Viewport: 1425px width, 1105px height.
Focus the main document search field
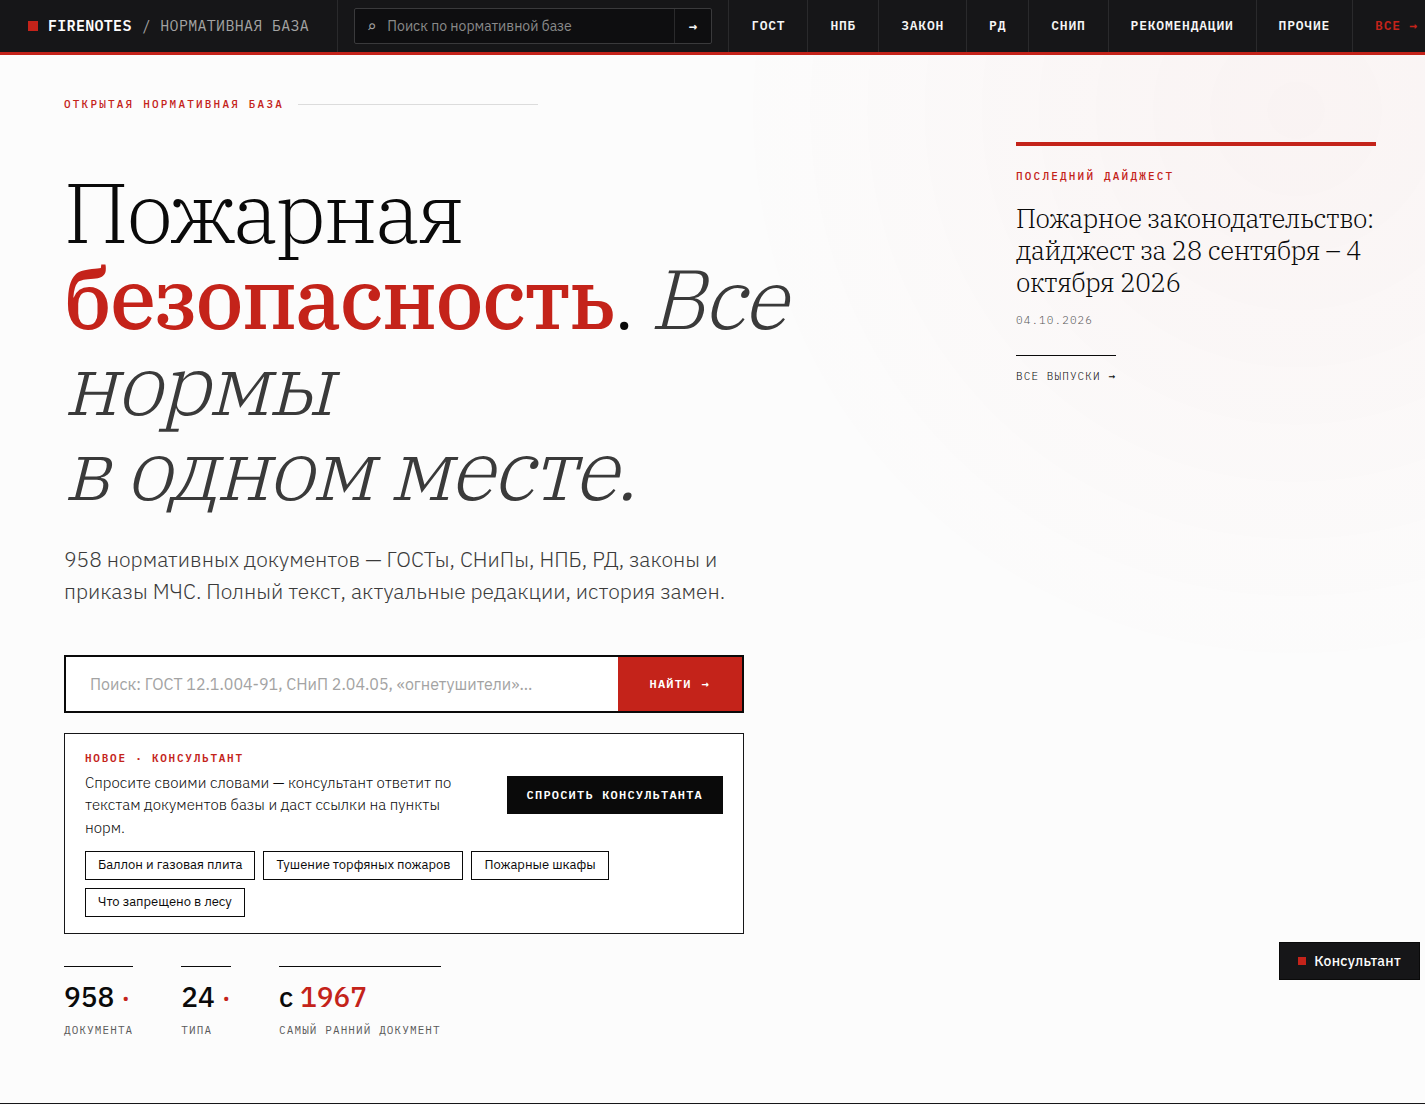click(342, 684)
